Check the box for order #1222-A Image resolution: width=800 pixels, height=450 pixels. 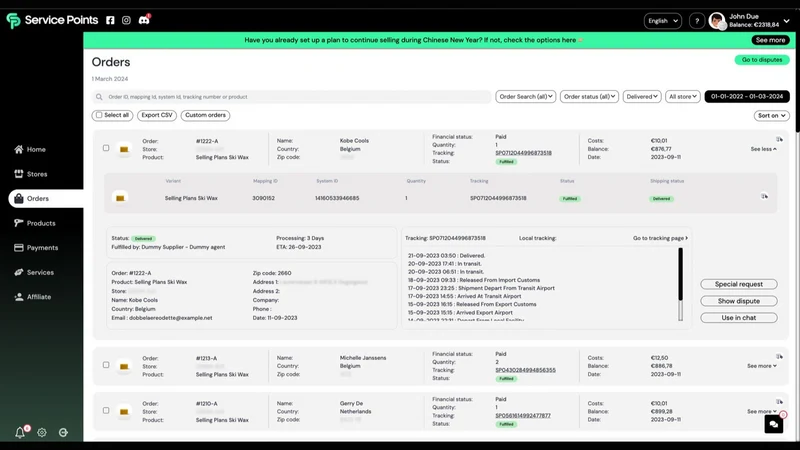pyautogui.click(x=106, y=148)
